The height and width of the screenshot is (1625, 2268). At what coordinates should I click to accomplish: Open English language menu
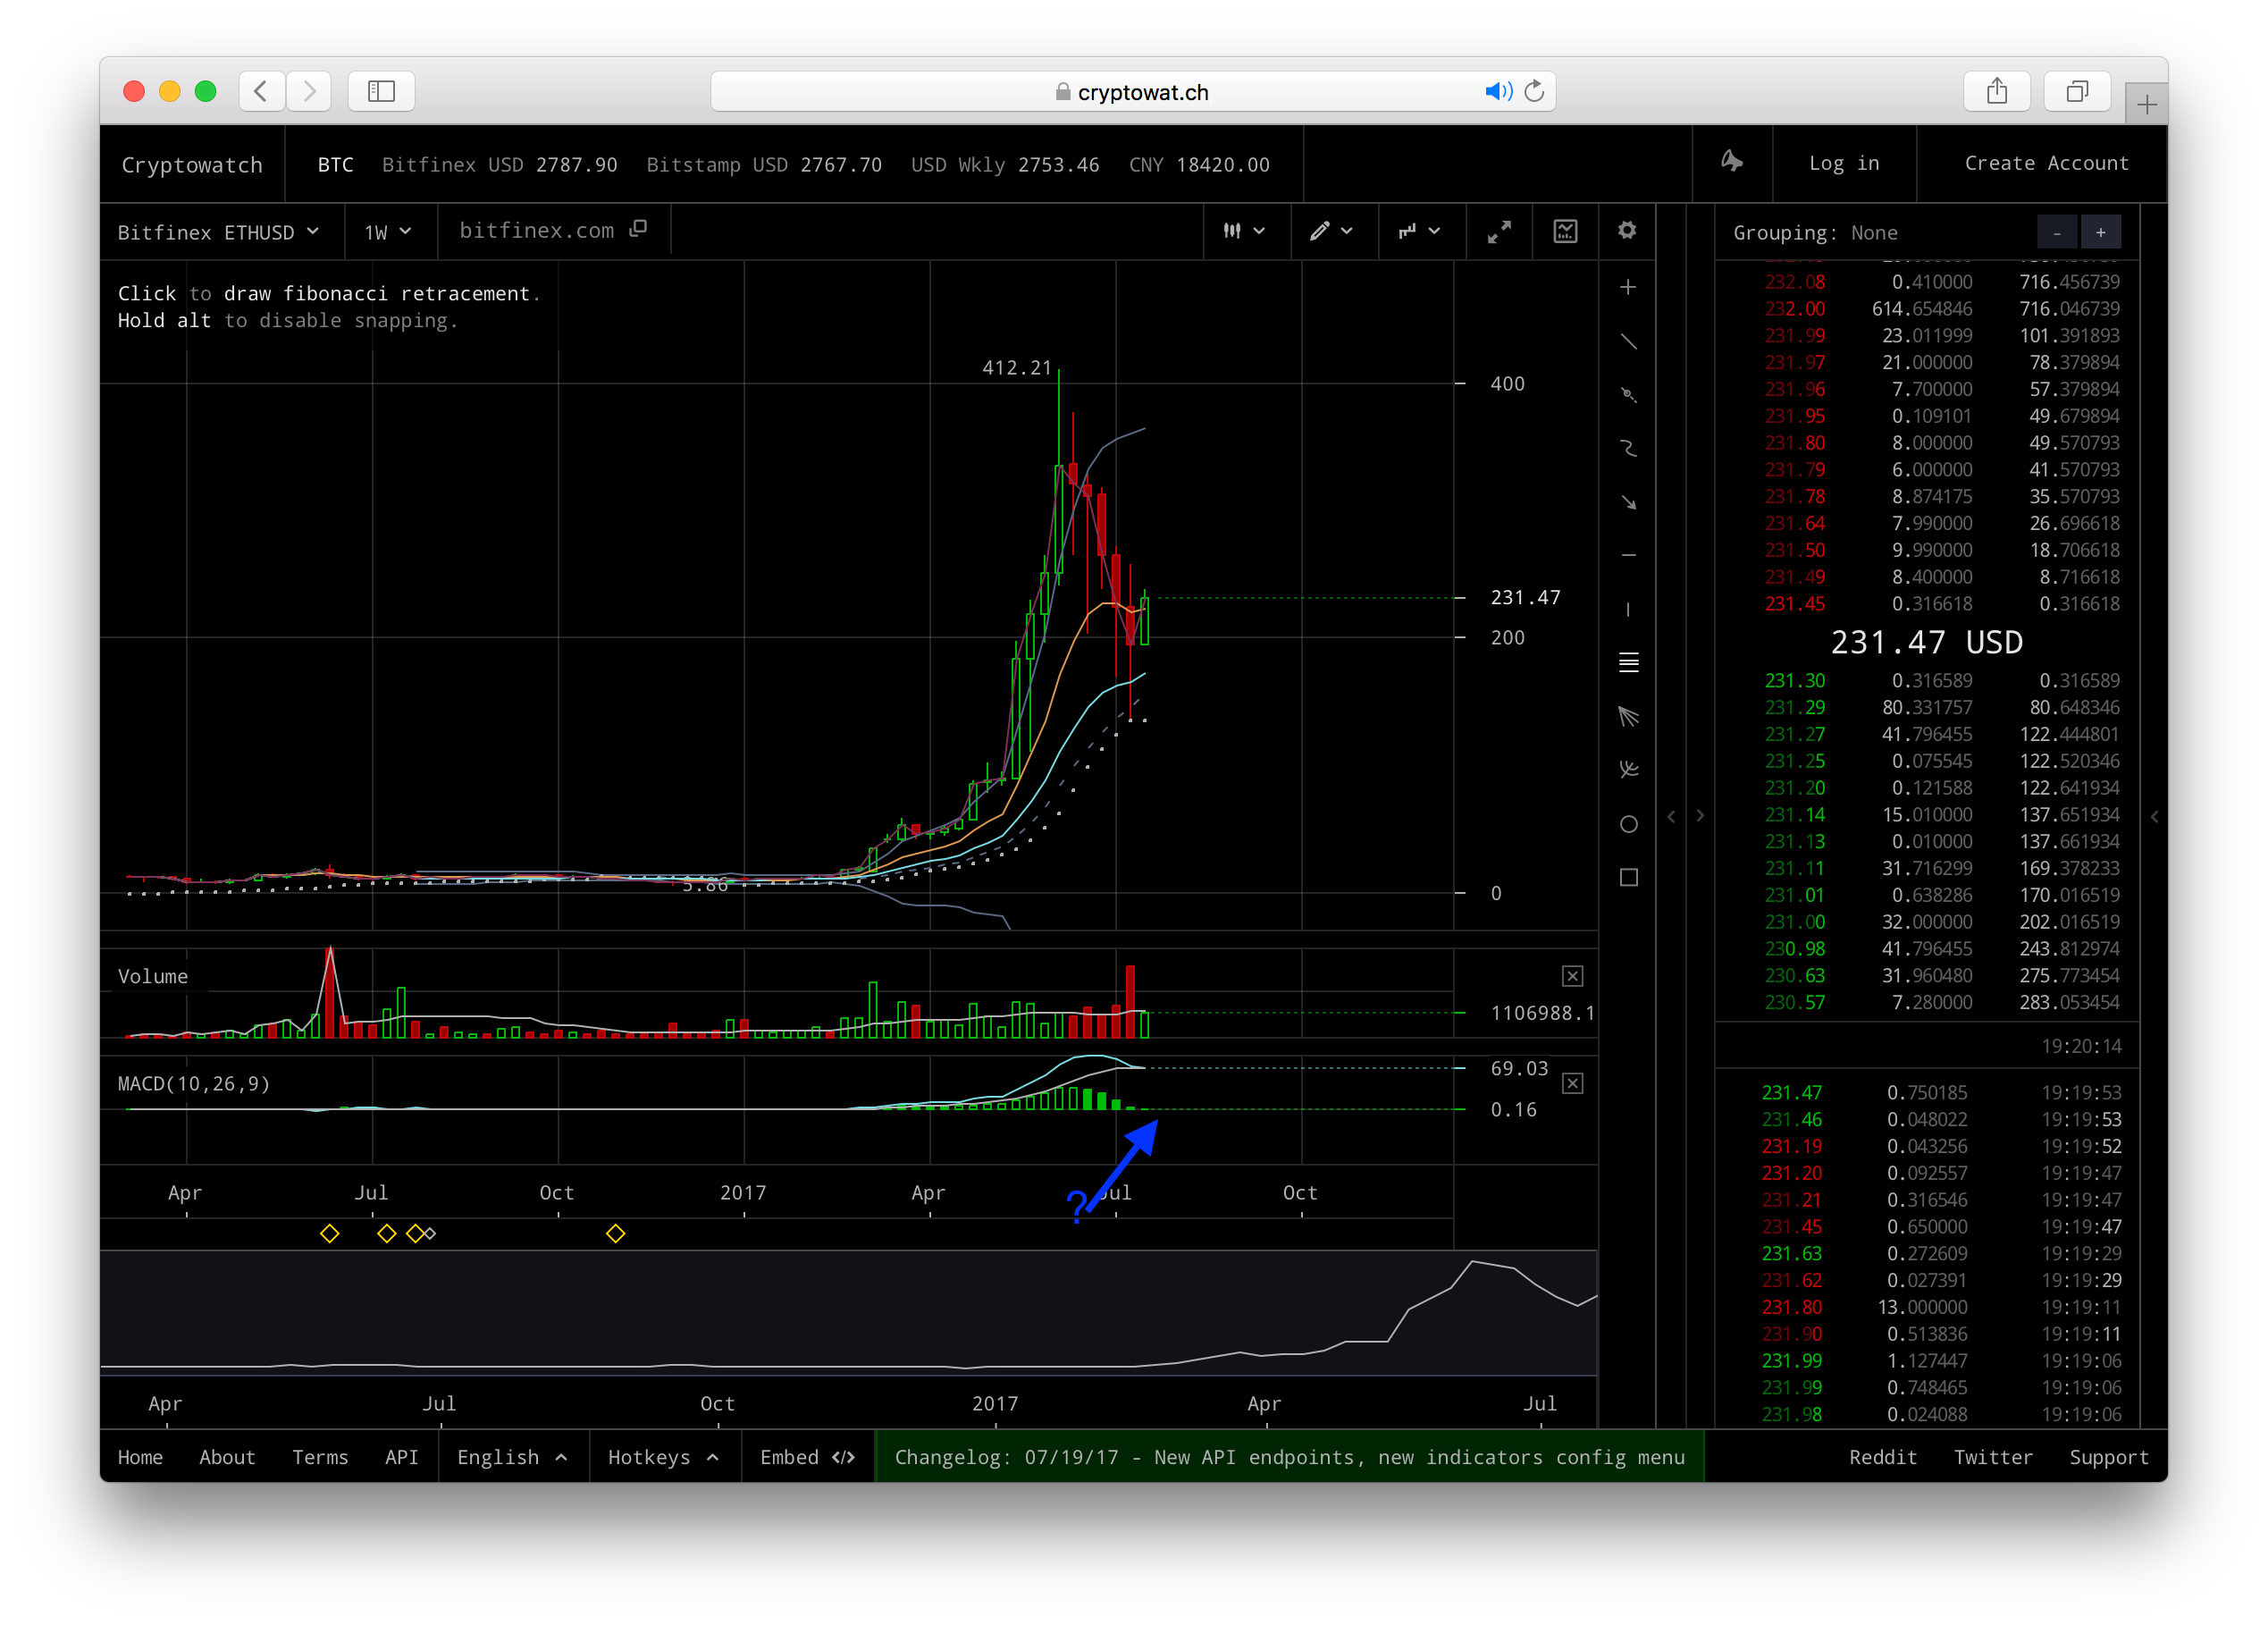click(513, 1457)
